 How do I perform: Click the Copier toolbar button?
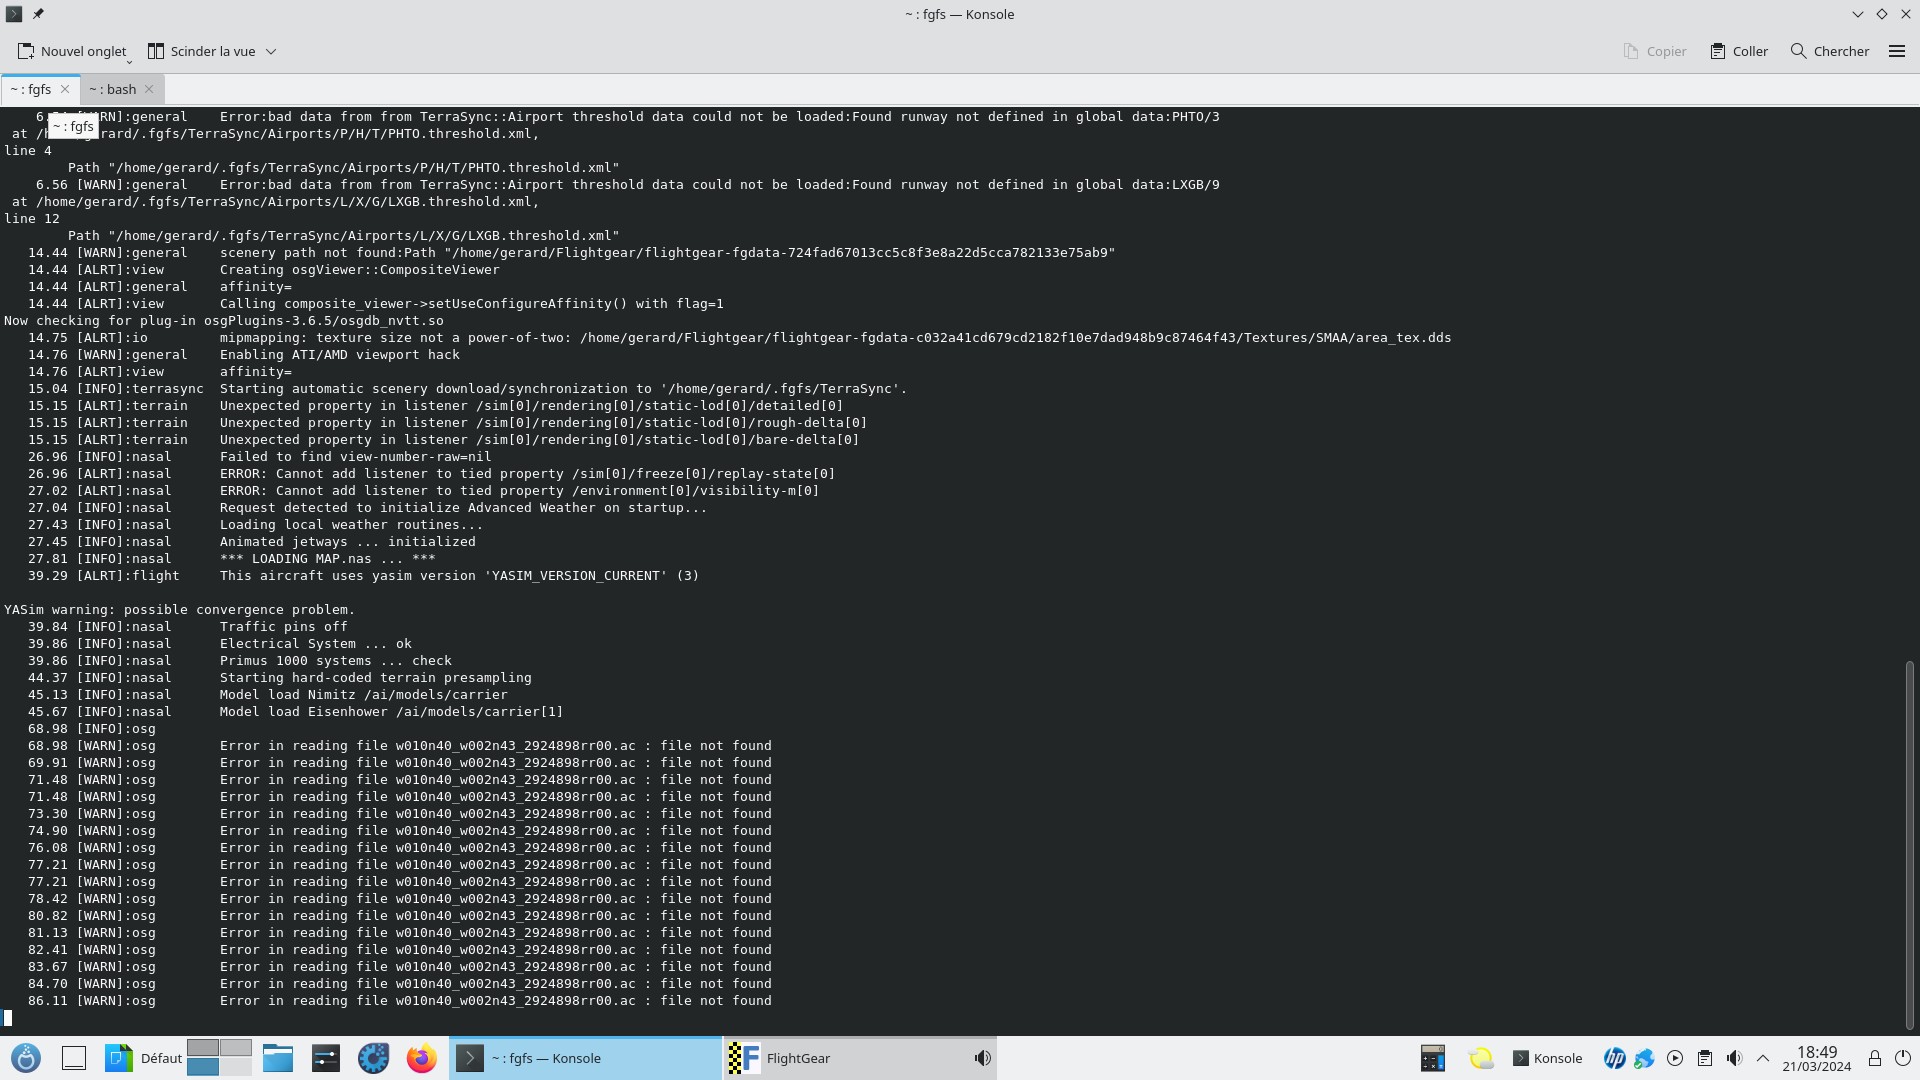click(1655, 51)
